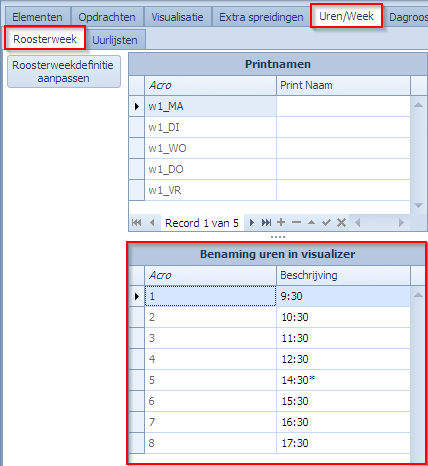The width and height of the screenshot is (428, 466).
Task: Select the 14:30* description cell
Action: pyautogui.click(x=343, y=380)
